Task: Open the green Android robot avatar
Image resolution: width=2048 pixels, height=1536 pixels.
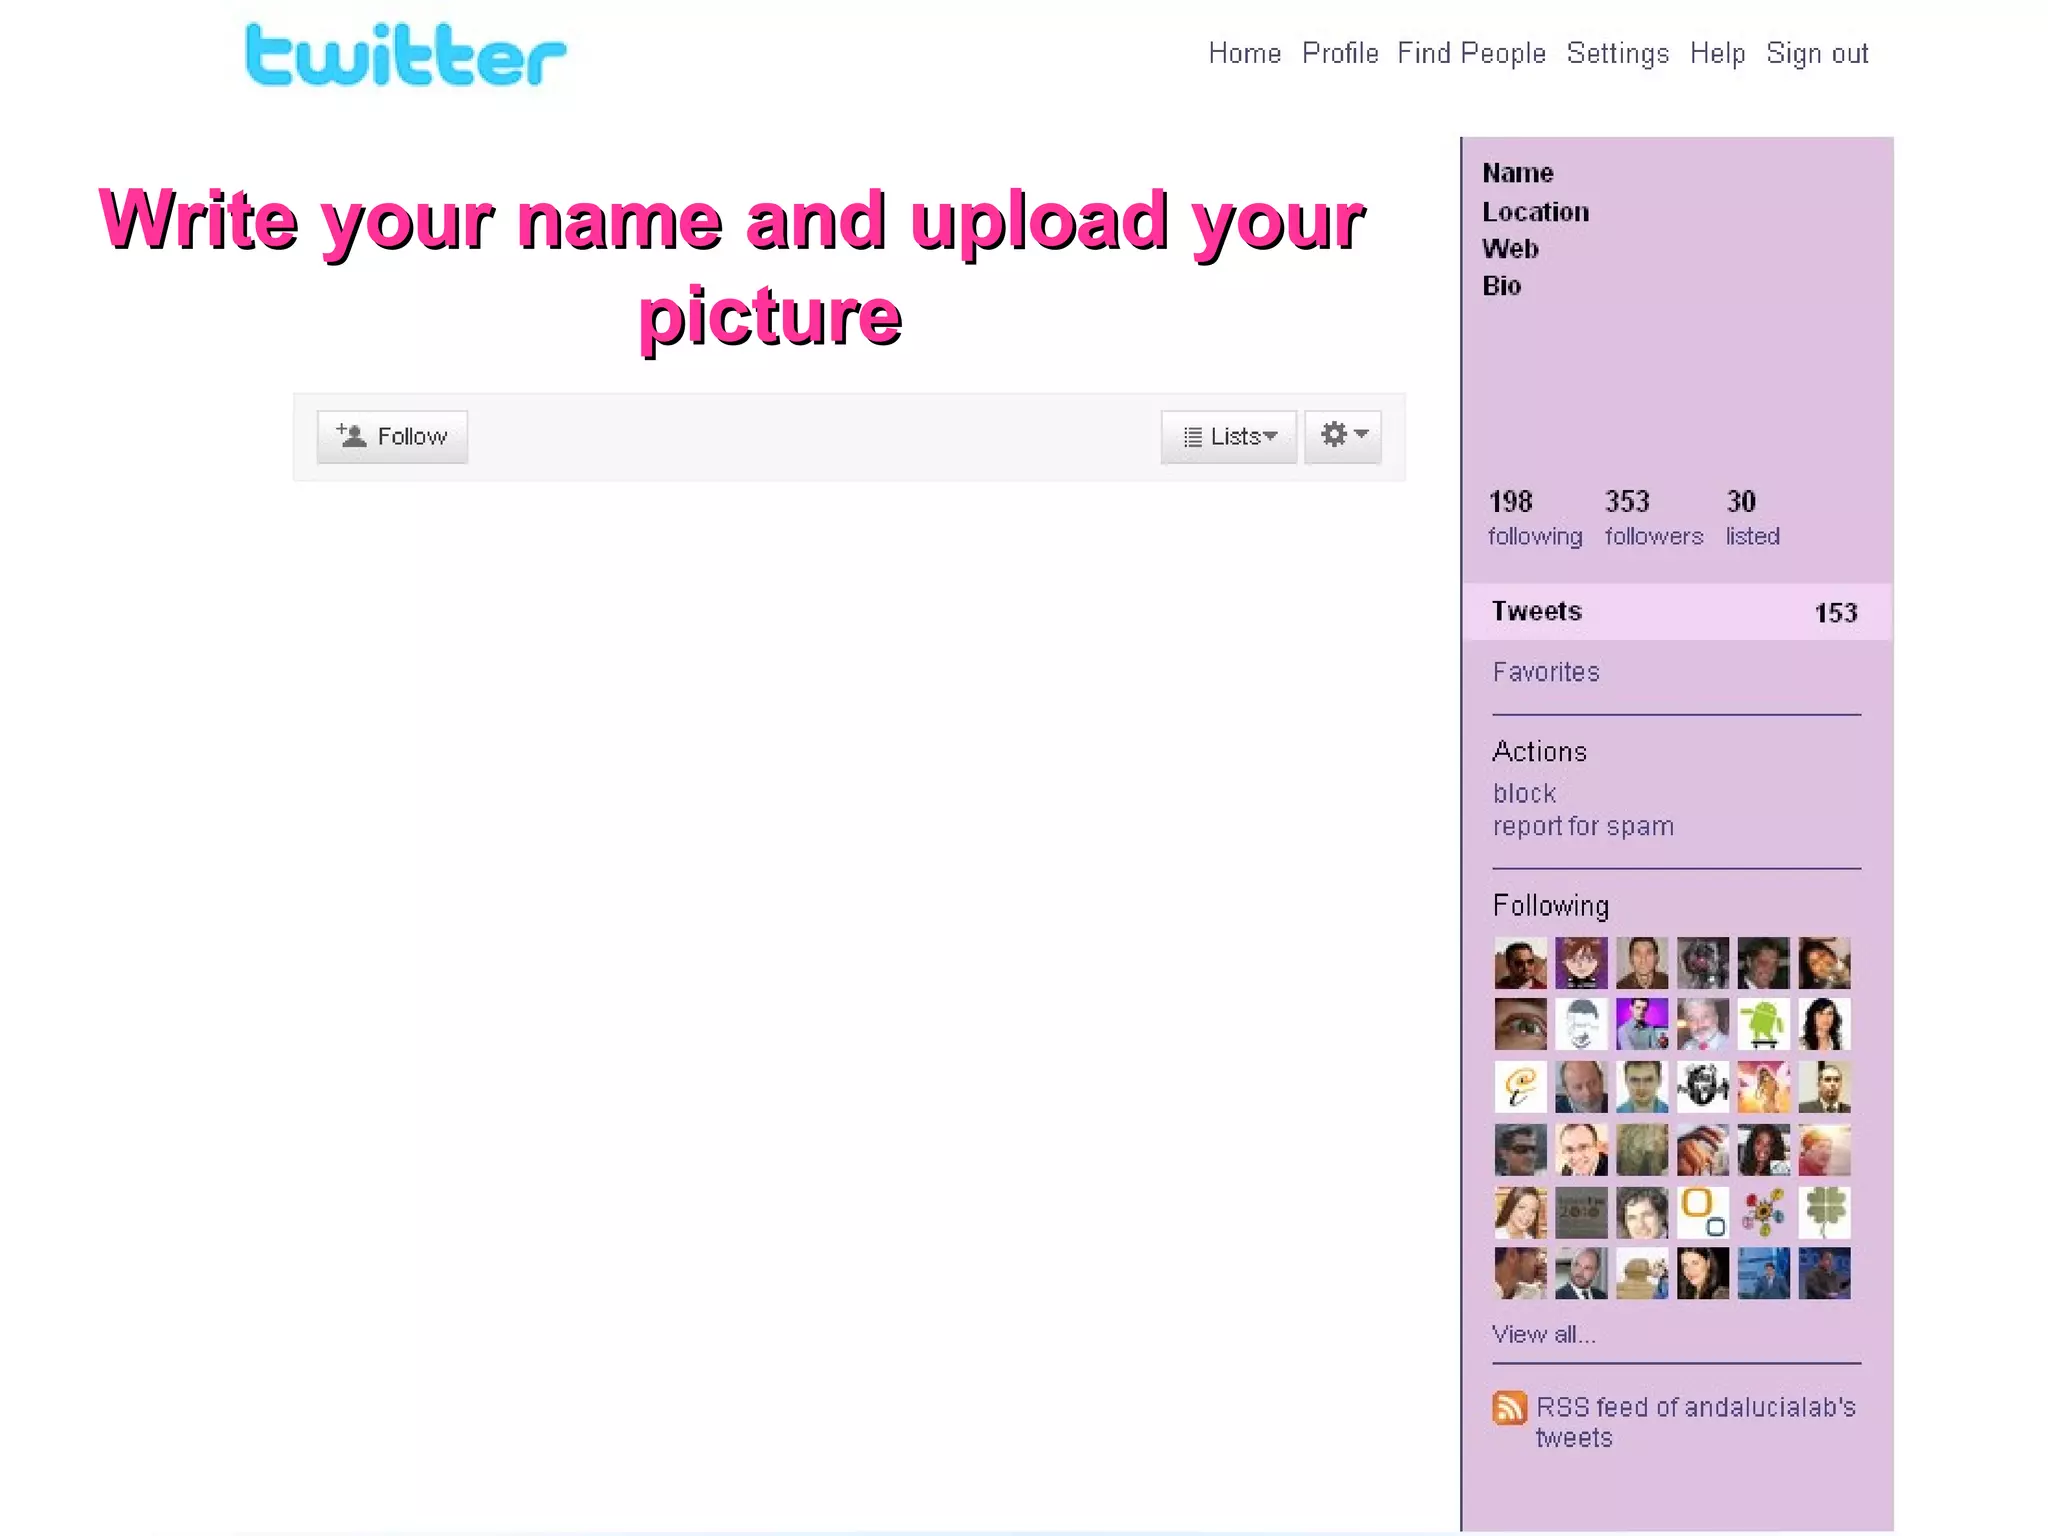Action: [1763, 1024]
